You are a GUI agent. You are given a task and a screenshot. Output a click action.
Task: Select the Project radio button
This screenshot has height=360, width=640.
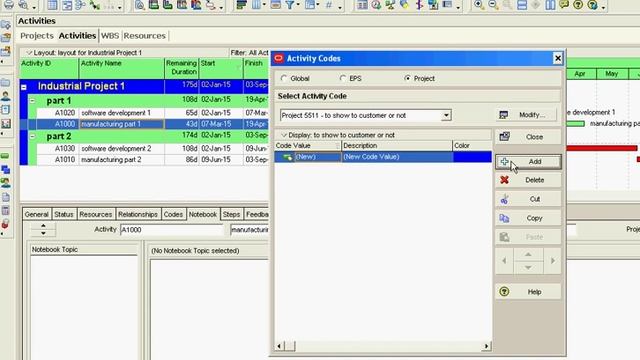(407, 78)
